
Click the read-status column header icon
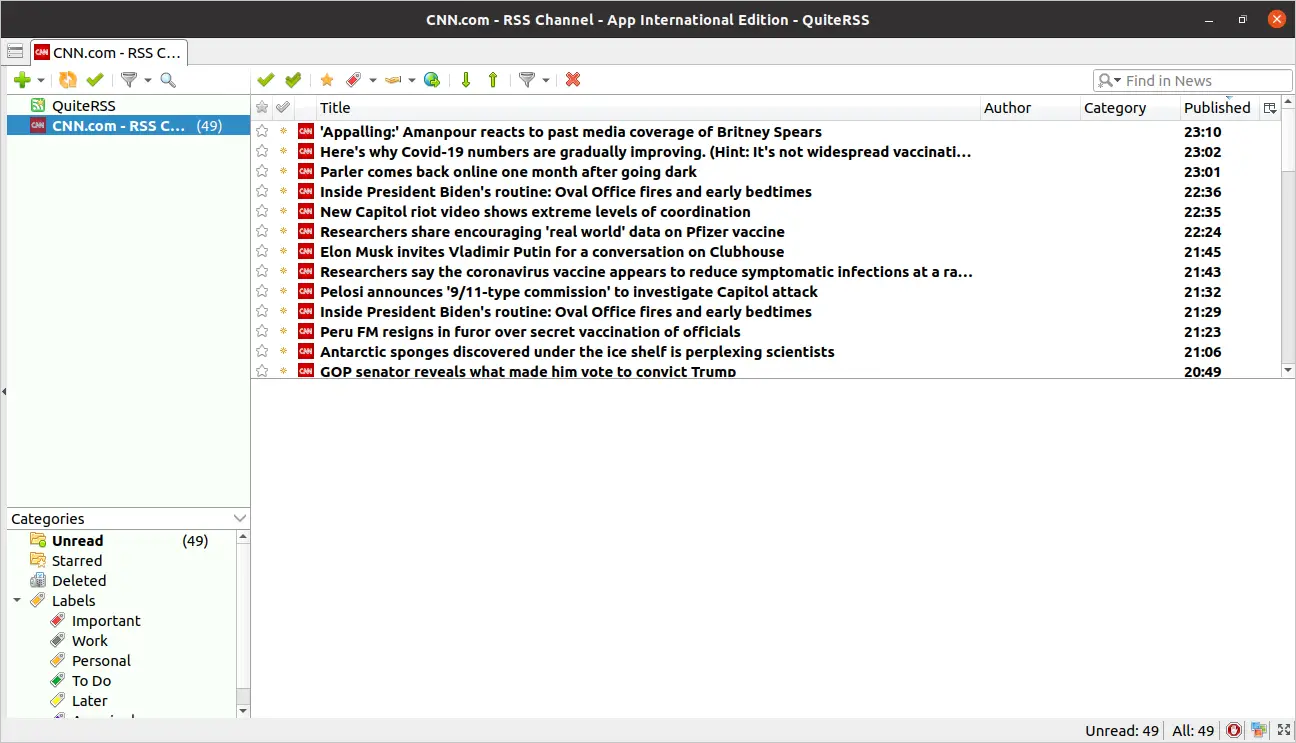[283, 108]
